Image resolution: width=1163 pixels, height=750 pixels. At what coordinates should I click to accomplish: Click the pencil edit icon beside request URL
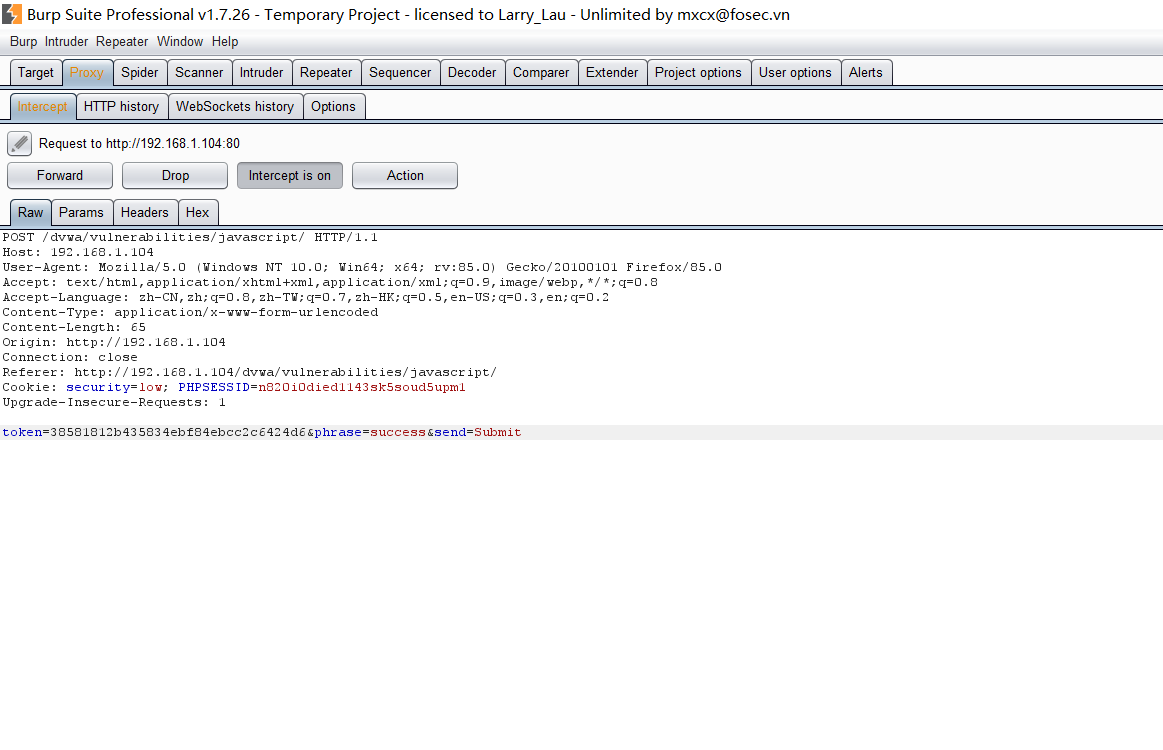[x=19, y=143]
